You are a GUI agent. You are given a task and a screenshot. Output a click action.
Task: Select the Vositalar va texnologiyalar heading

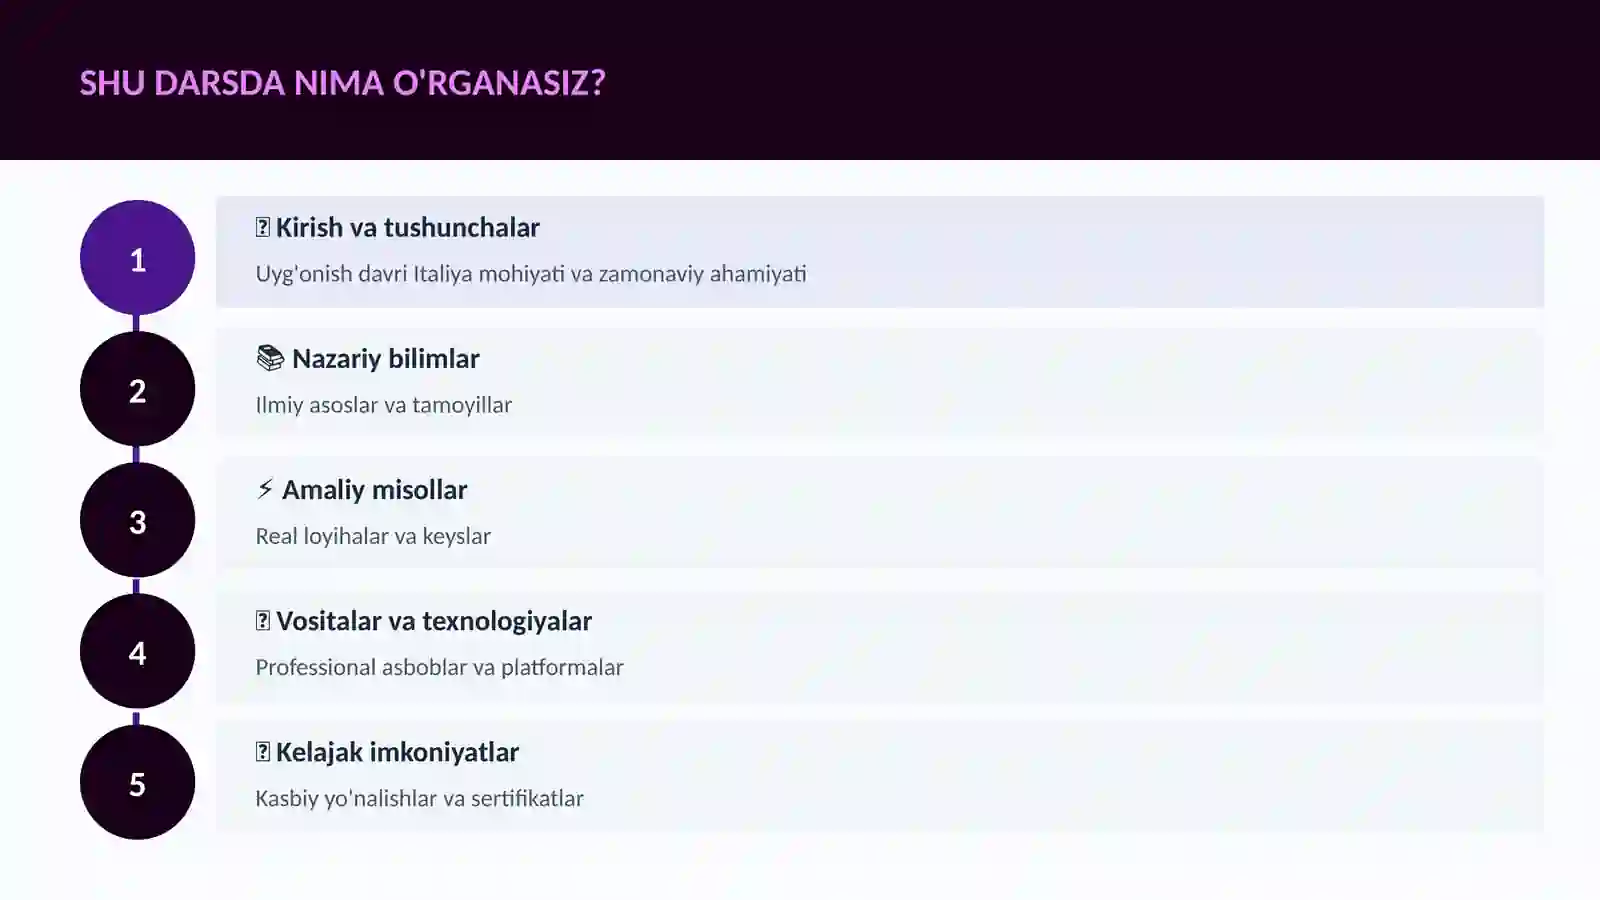pos(434,620)
